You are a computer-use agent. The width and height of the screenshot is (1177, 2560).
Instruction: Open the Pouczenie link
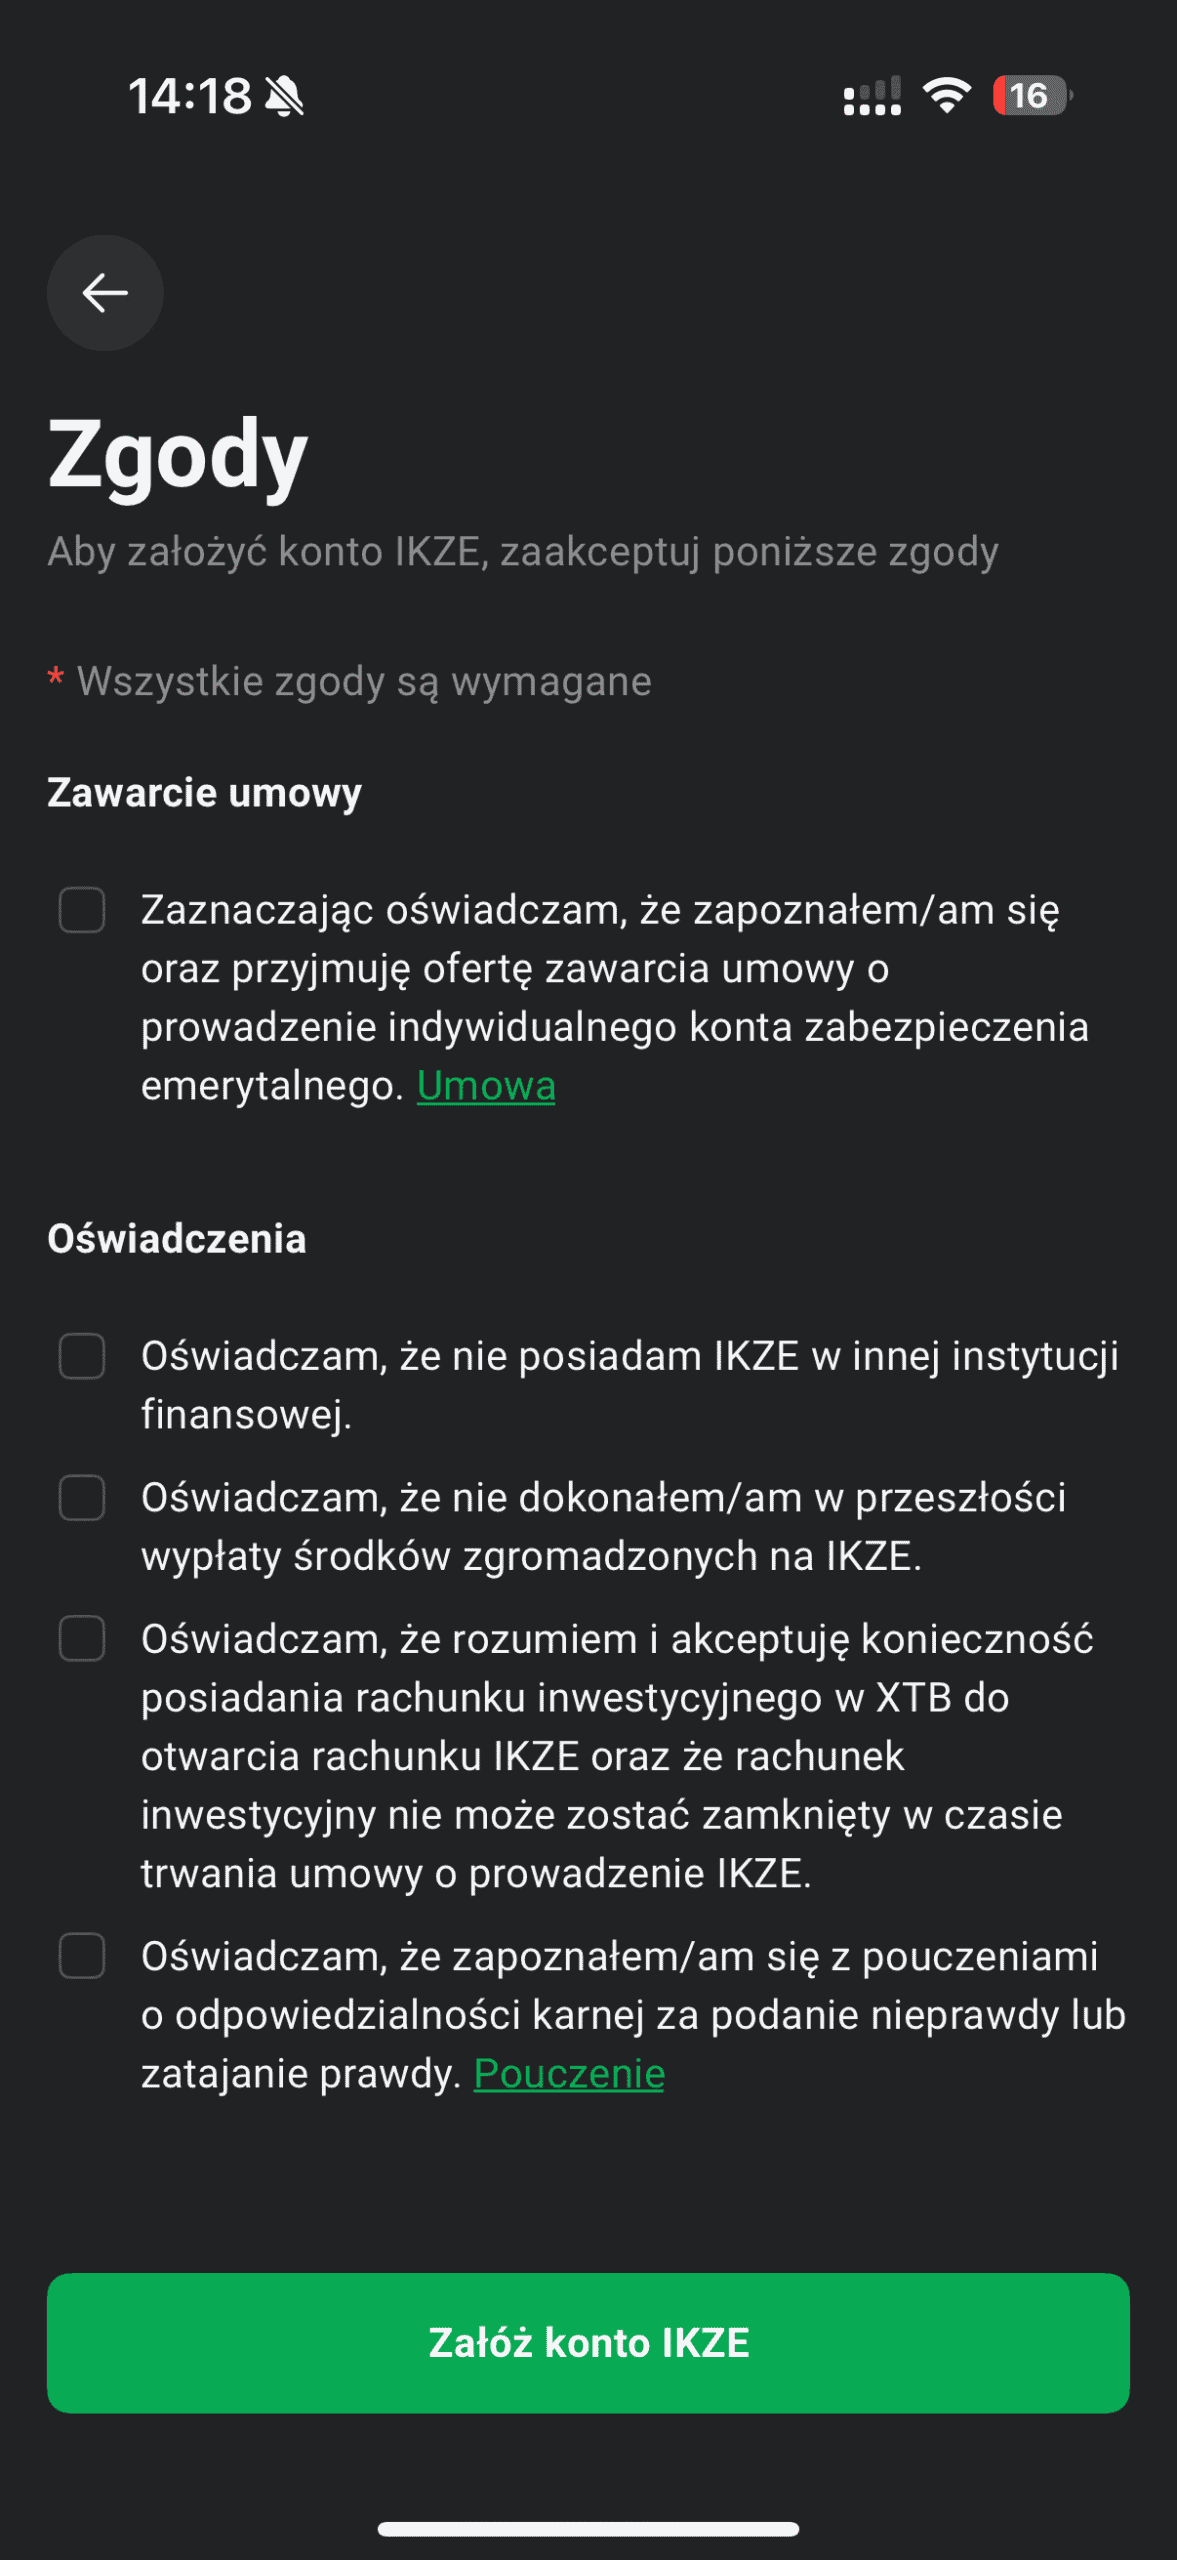click(x=569, y=2074)
